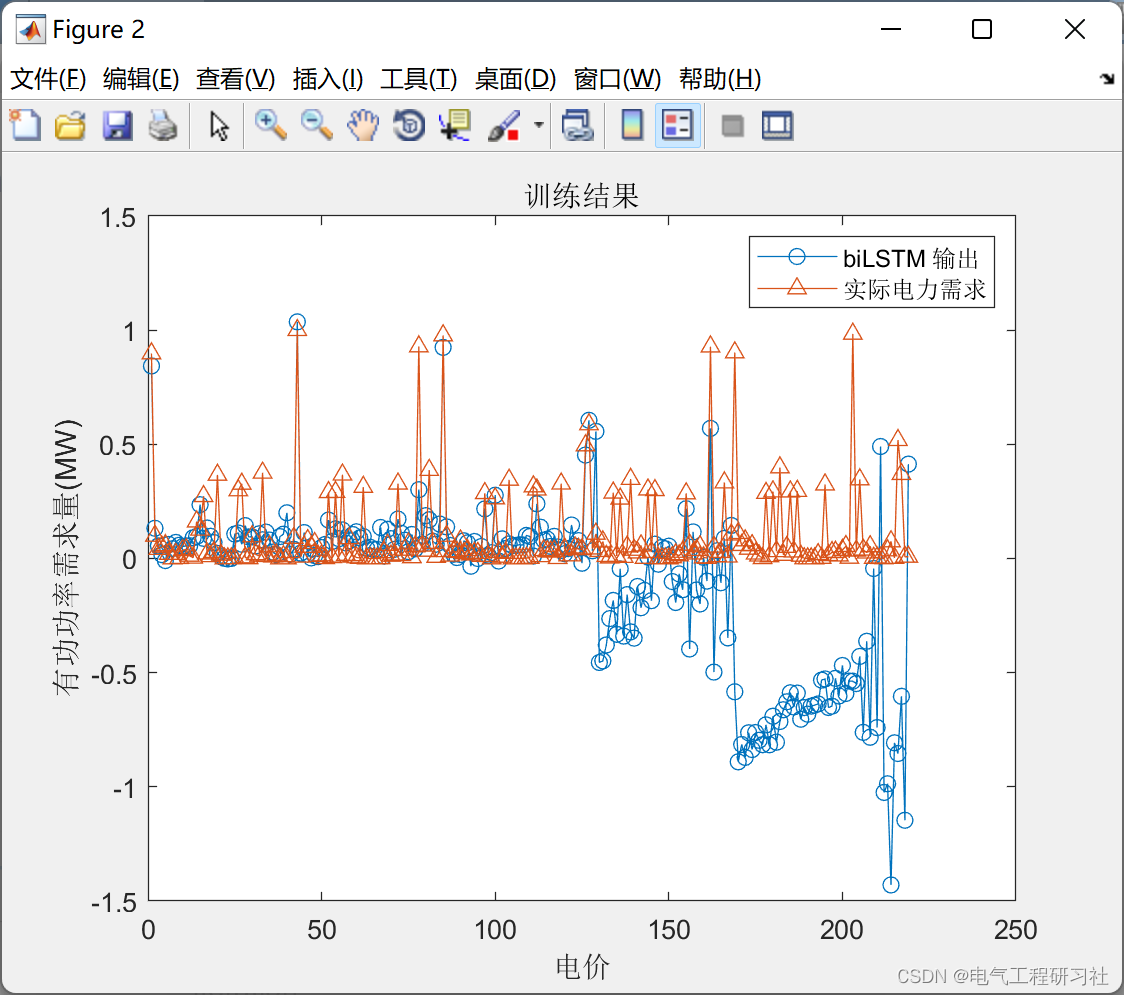Open the 帮助(H) menu
Viewport: 1124px width, 995px height.
point(720,79)
